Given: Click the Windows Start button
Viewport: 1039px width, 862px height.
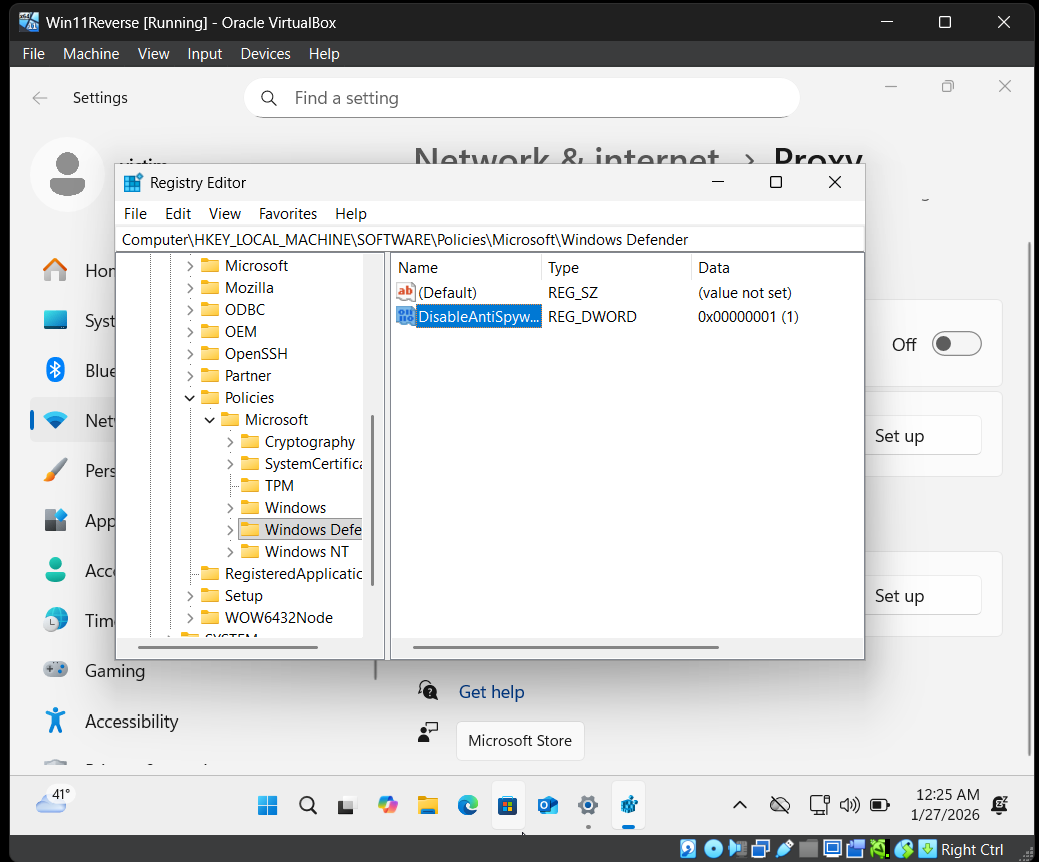Looking at the screenshot, I should coord(268,805).
